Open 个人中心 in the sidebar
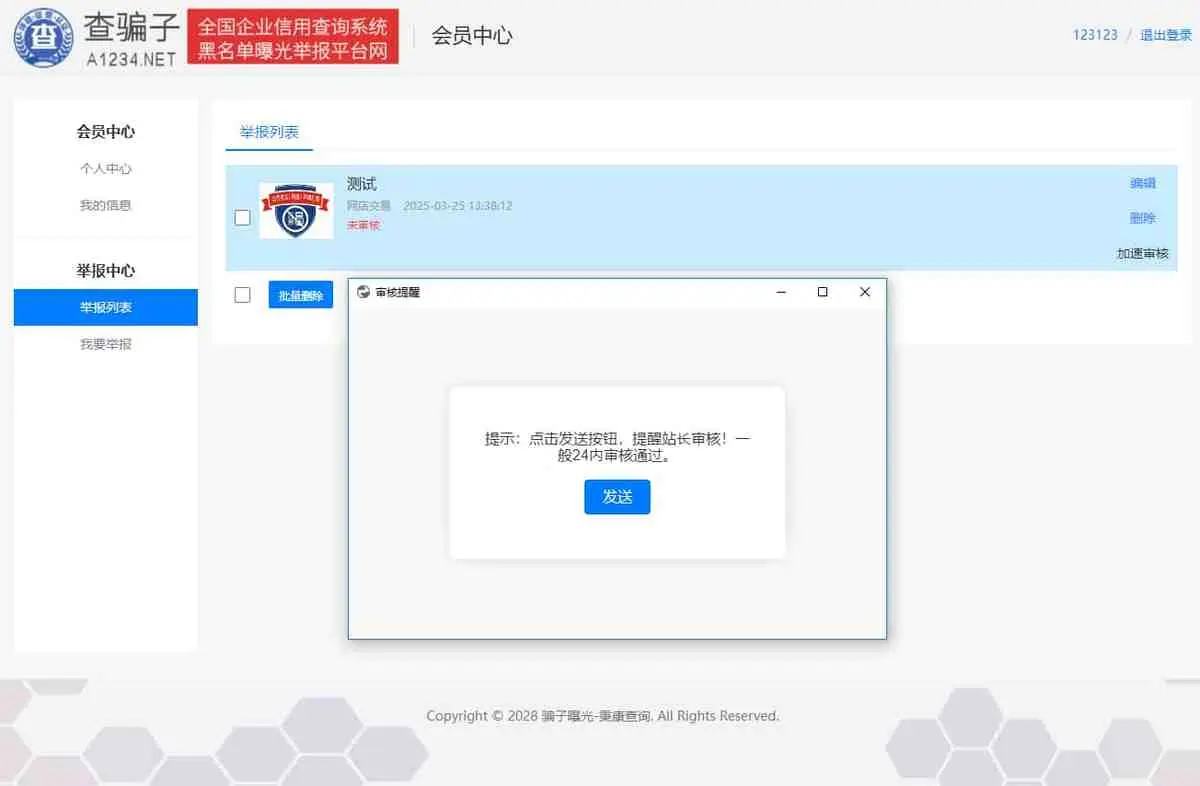This screenshot has width=1200, height=786. point(106,169)
